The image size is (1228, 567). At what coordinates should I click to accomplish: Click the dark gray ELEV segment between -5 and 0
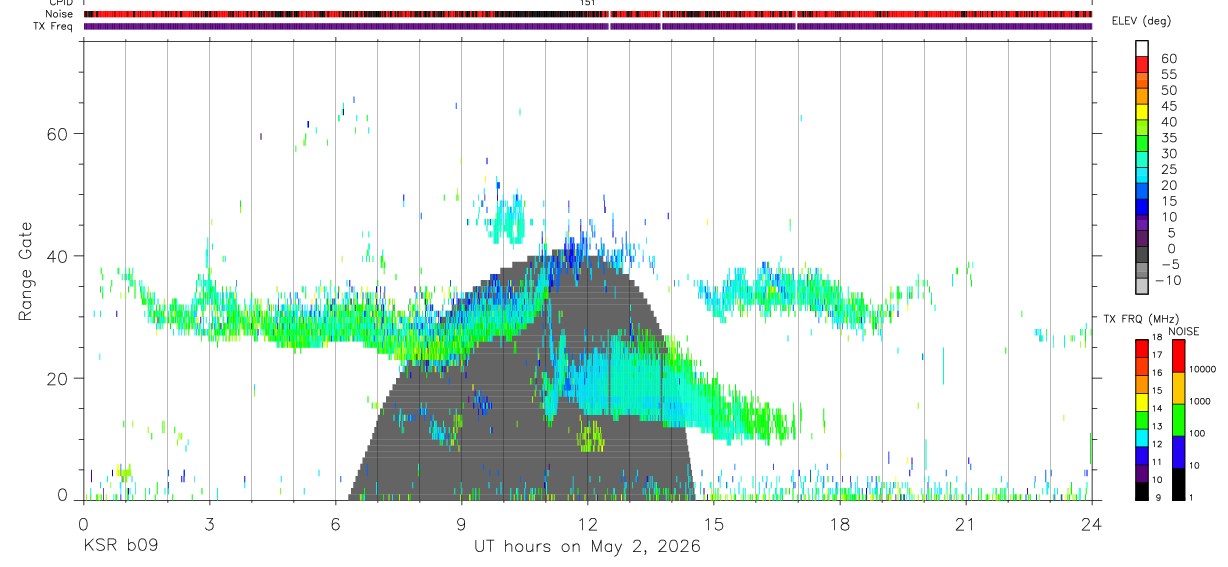pyautogui.click(x=1142, y=256)
